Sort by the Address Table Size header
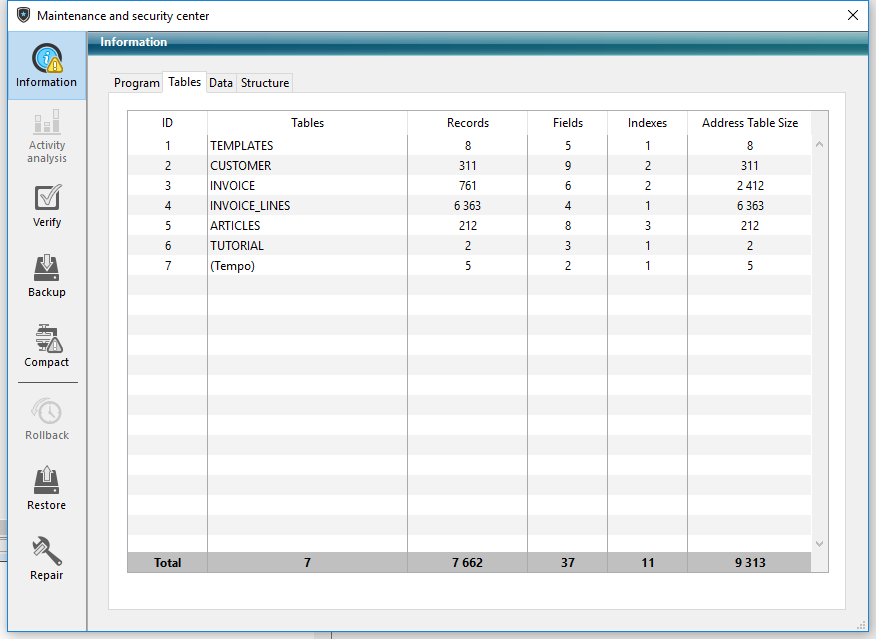The height and width of the screenshot is (639, 876). click(x=749, y=123)
